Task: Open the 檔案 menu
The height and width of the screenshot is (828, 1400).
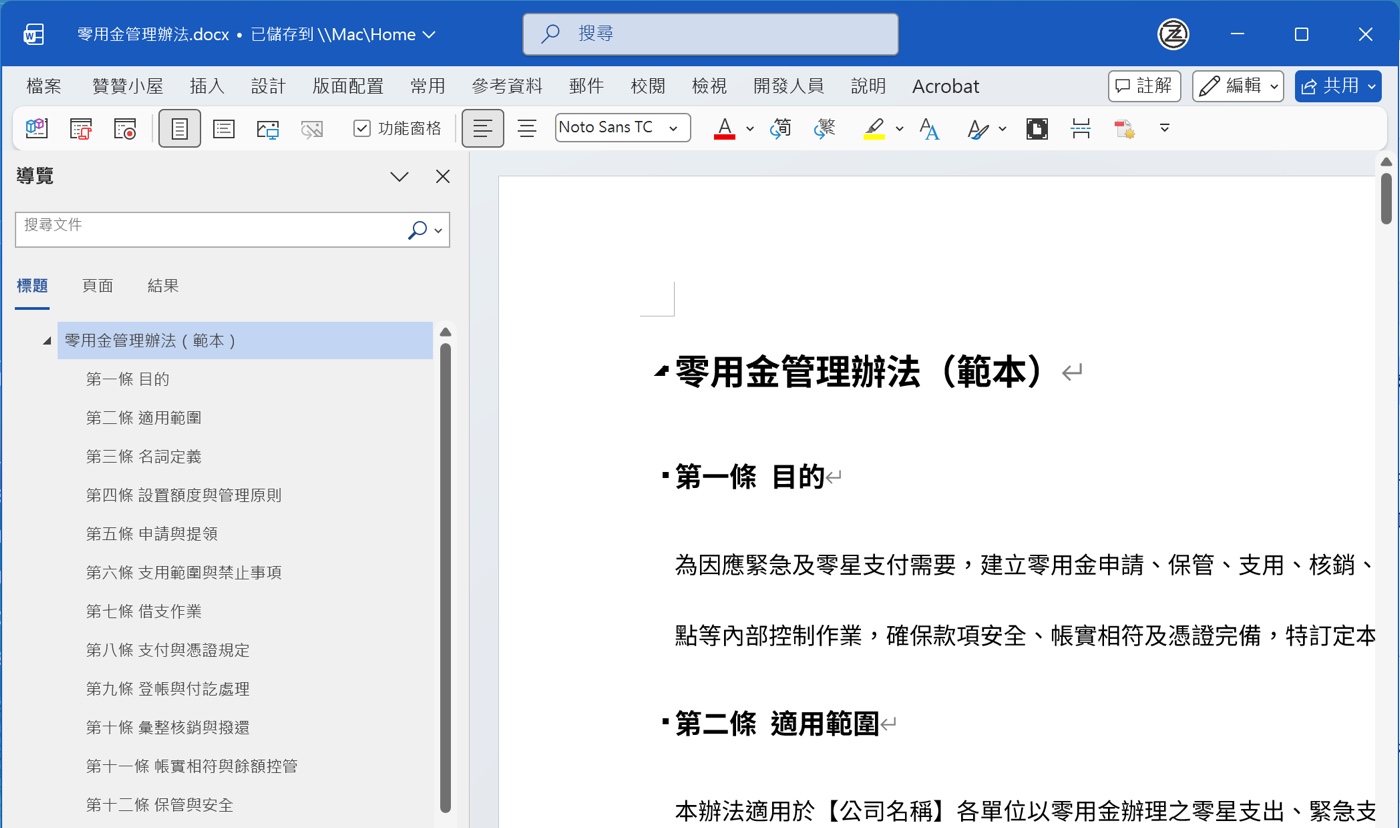Action: [44, 86]
